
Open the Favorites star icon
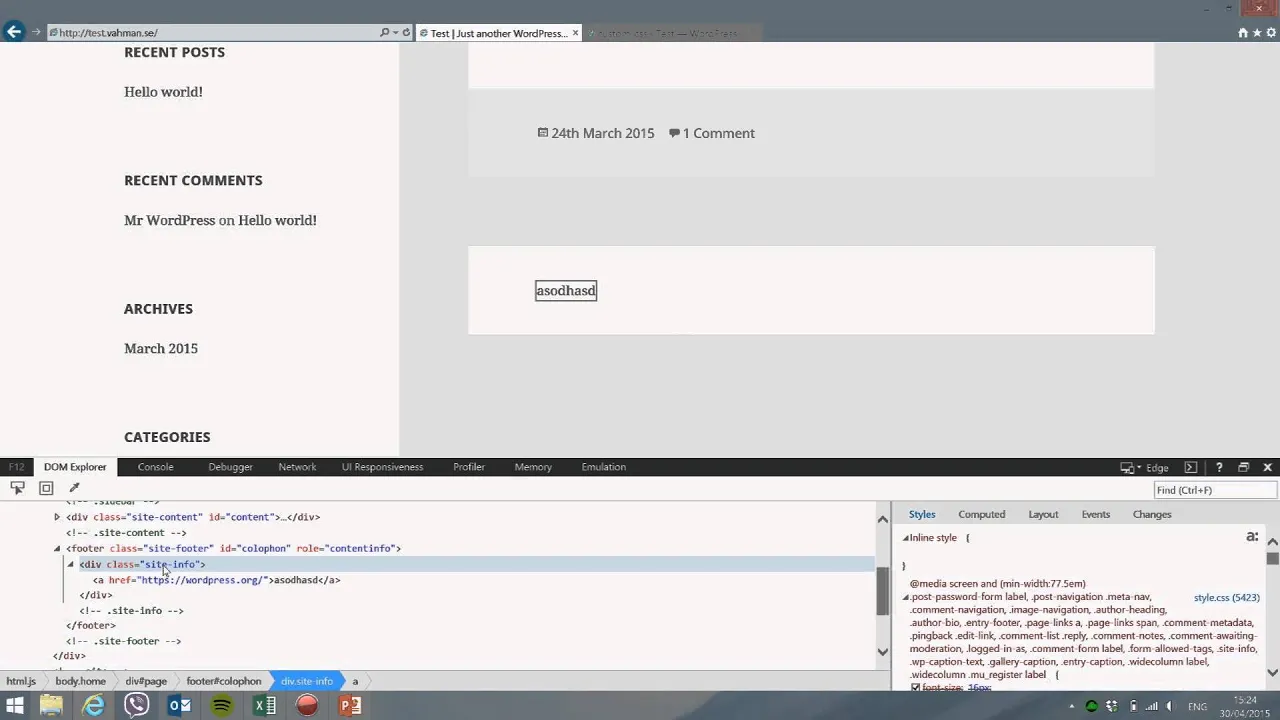(1256, 33)
